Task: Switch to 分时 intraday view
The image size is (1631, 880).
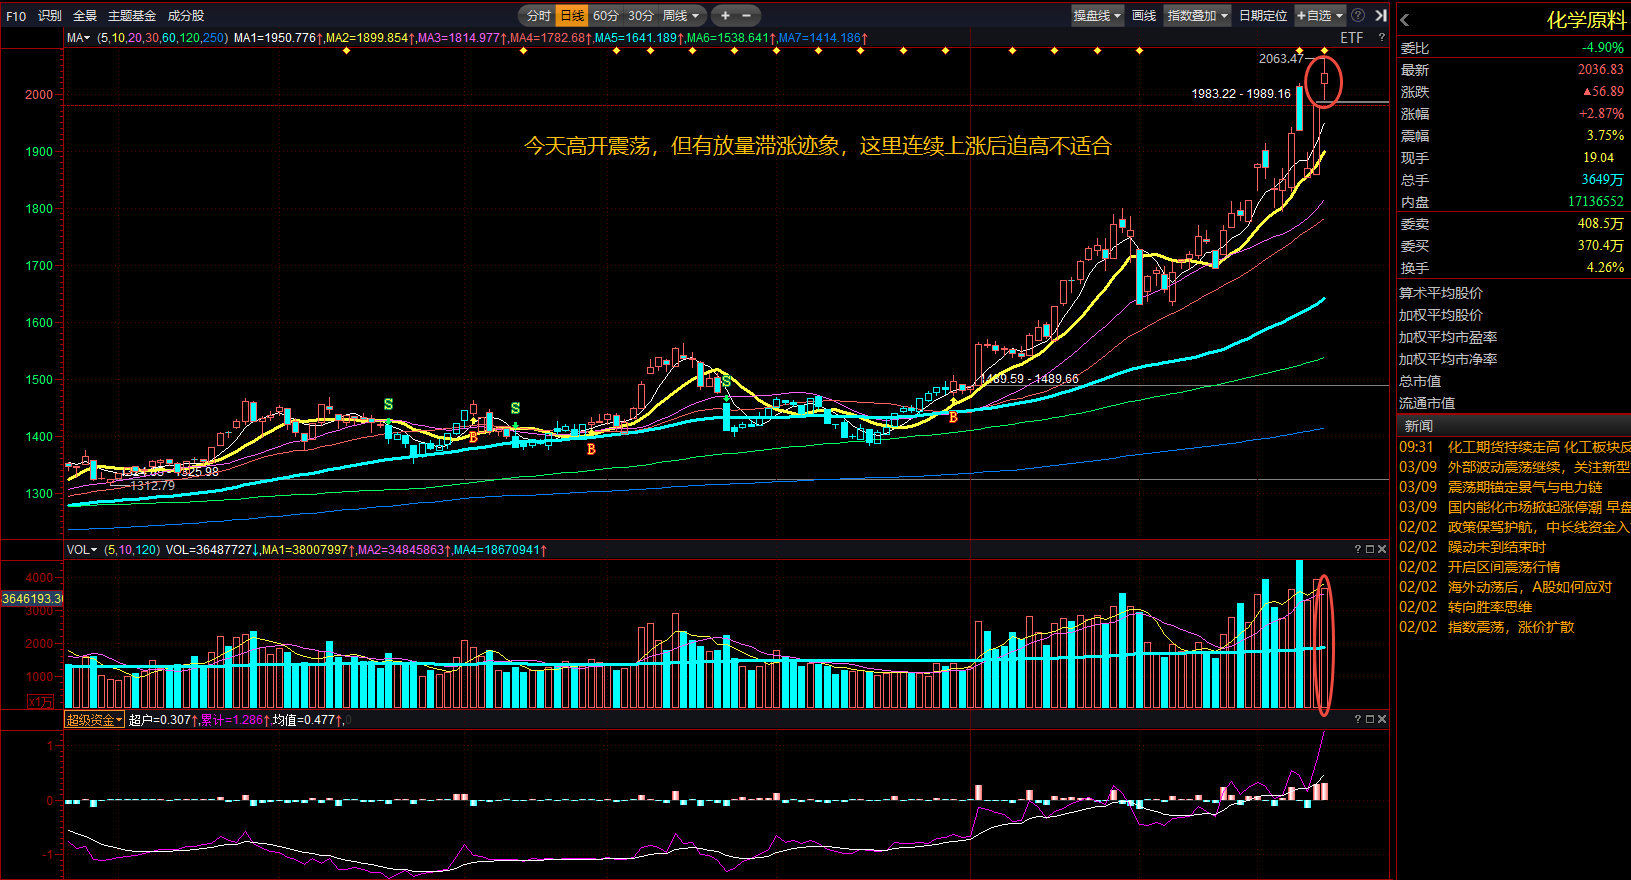Action: 538,15
